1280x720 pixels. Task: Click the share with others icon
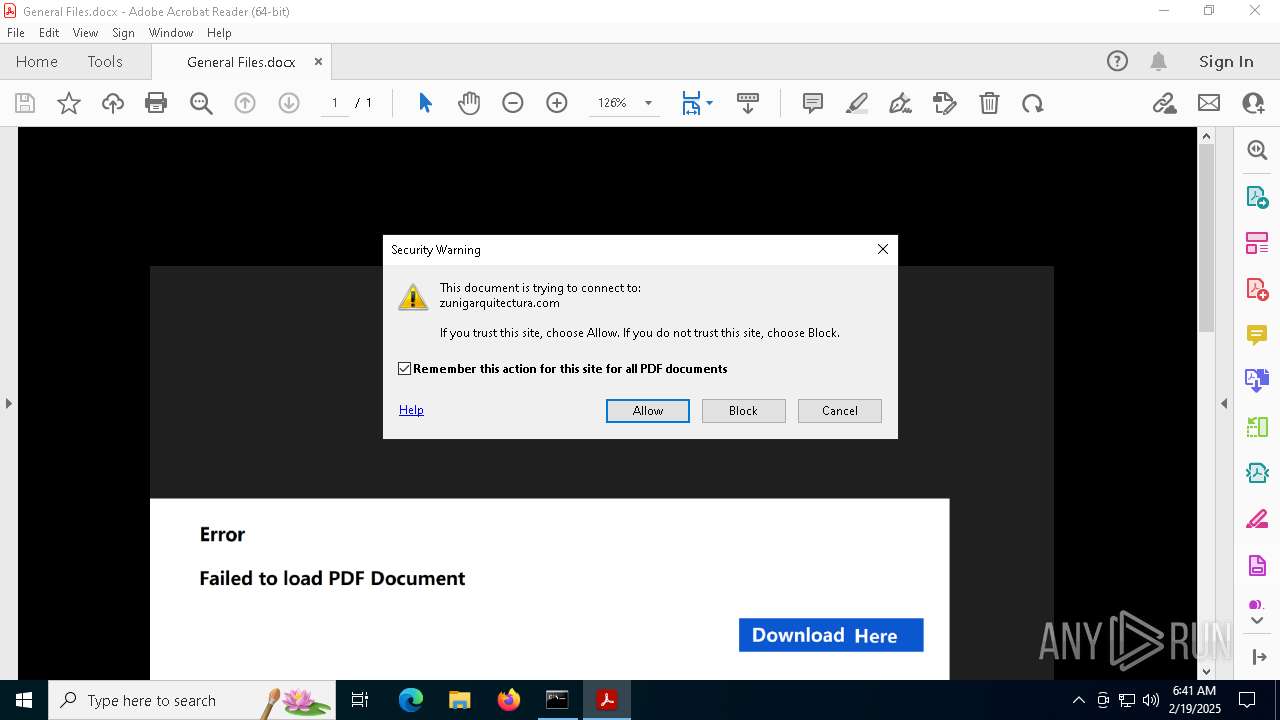coord(1253,103)
